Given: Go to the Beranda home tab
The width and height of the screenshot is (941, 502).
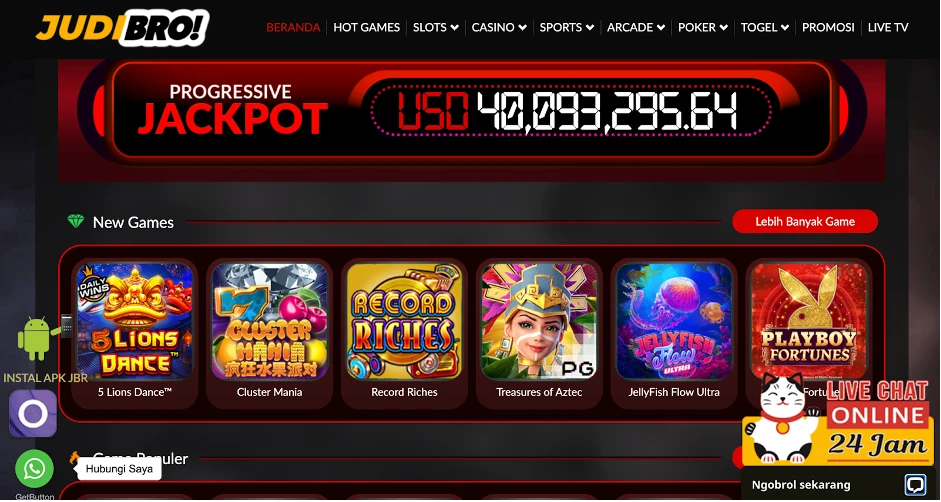Looking at the screenshot, I should (x=293, y=27).
